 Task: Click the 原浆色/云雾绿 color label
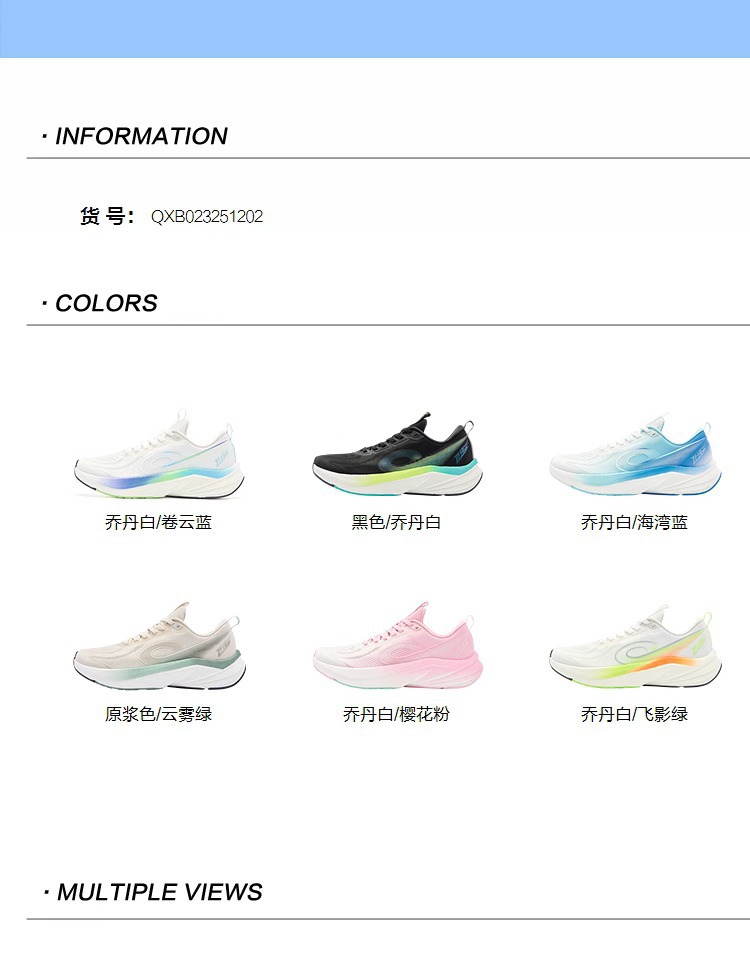[x=159, y=714]
